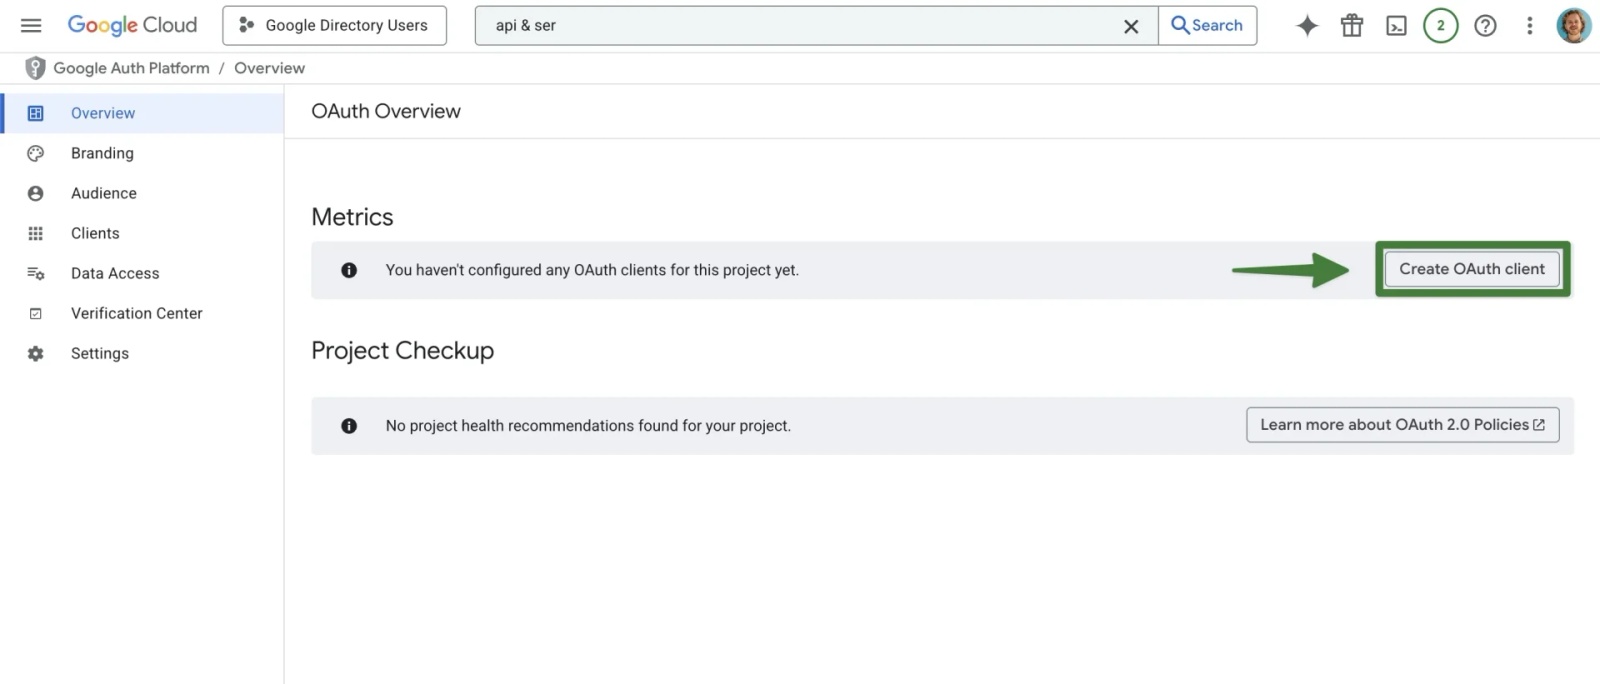Click the info icon beside project health message

tap(349, 426)
